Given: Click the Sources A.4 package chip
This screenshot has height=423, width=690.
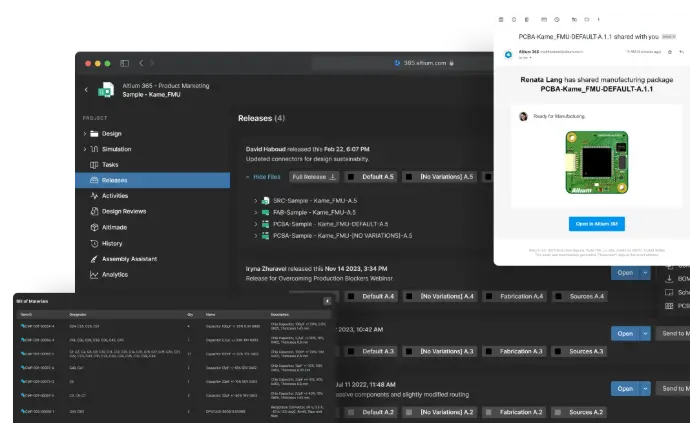Looking at the screenshot, I should [580, 297].
